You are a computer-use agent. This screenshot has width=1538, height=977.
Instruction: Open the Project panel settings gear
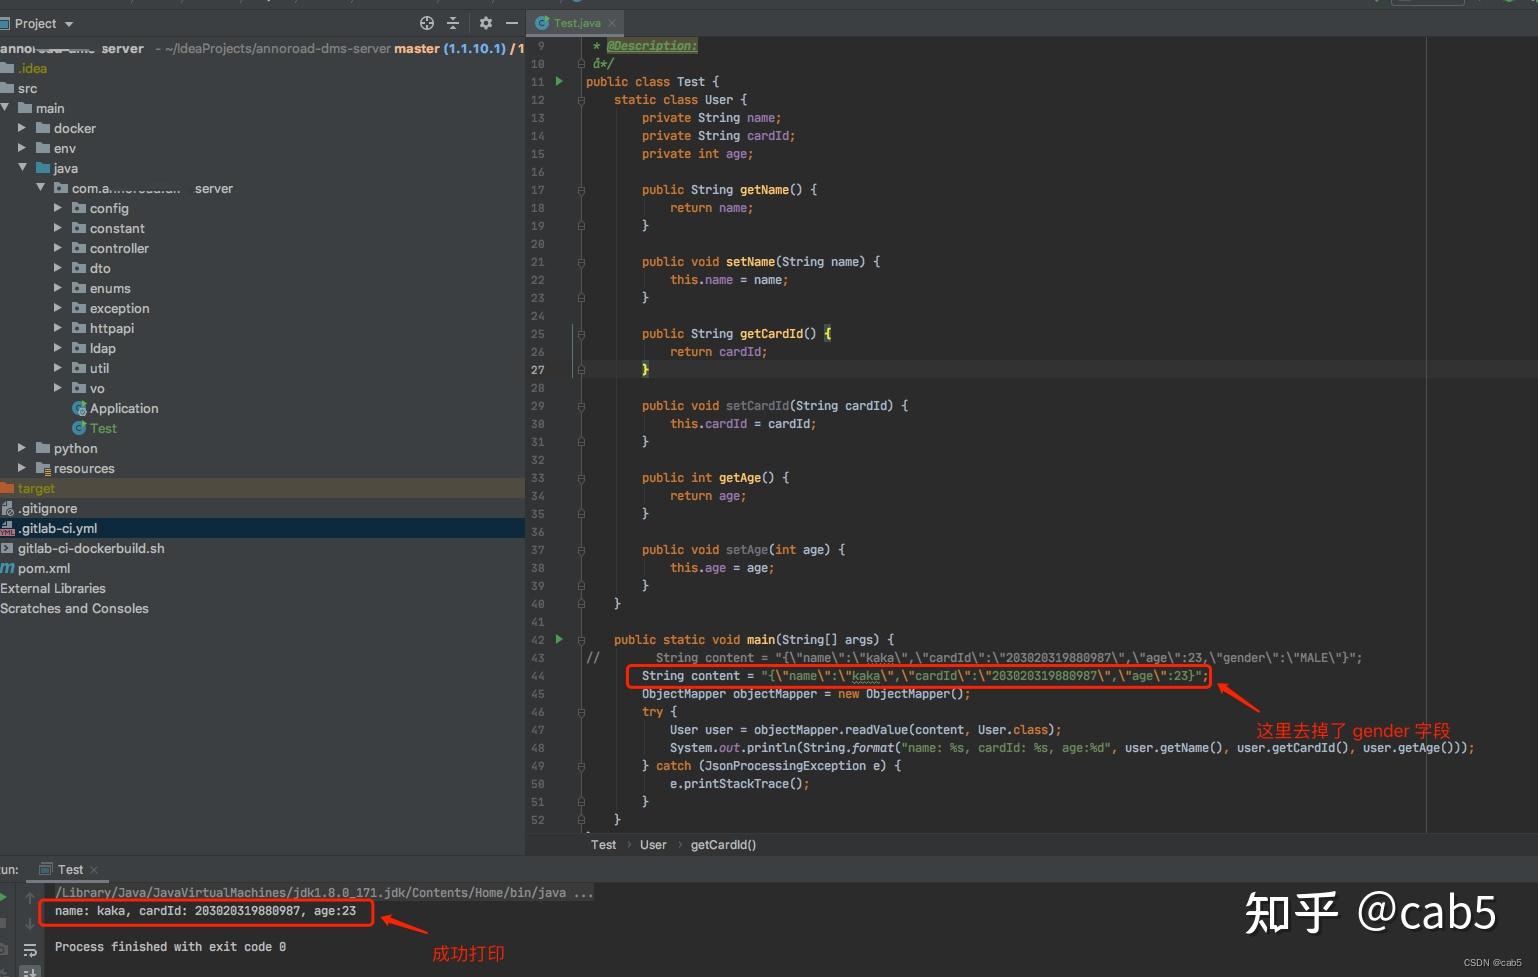(486, 23)
